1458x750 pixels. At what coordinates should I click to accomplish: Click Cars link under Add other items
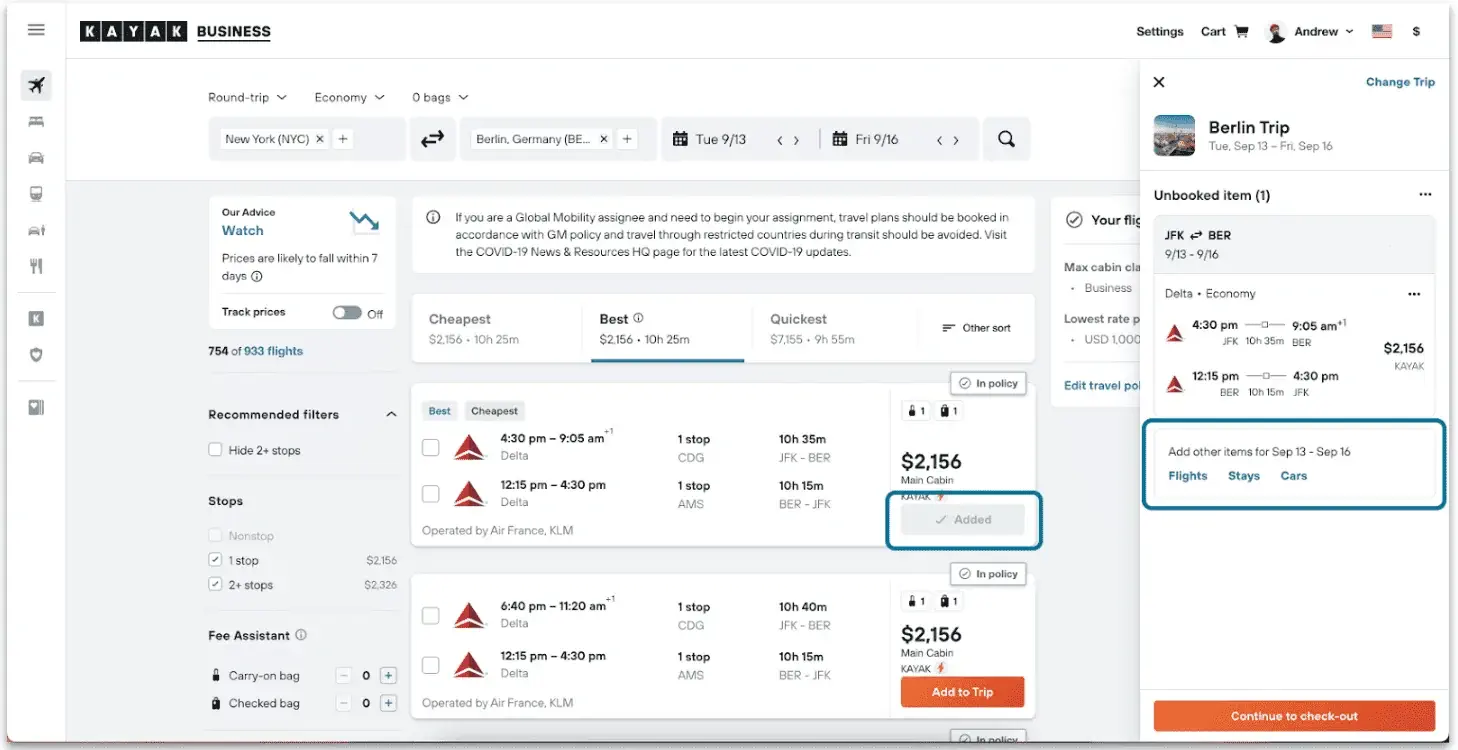point(1294,476)
